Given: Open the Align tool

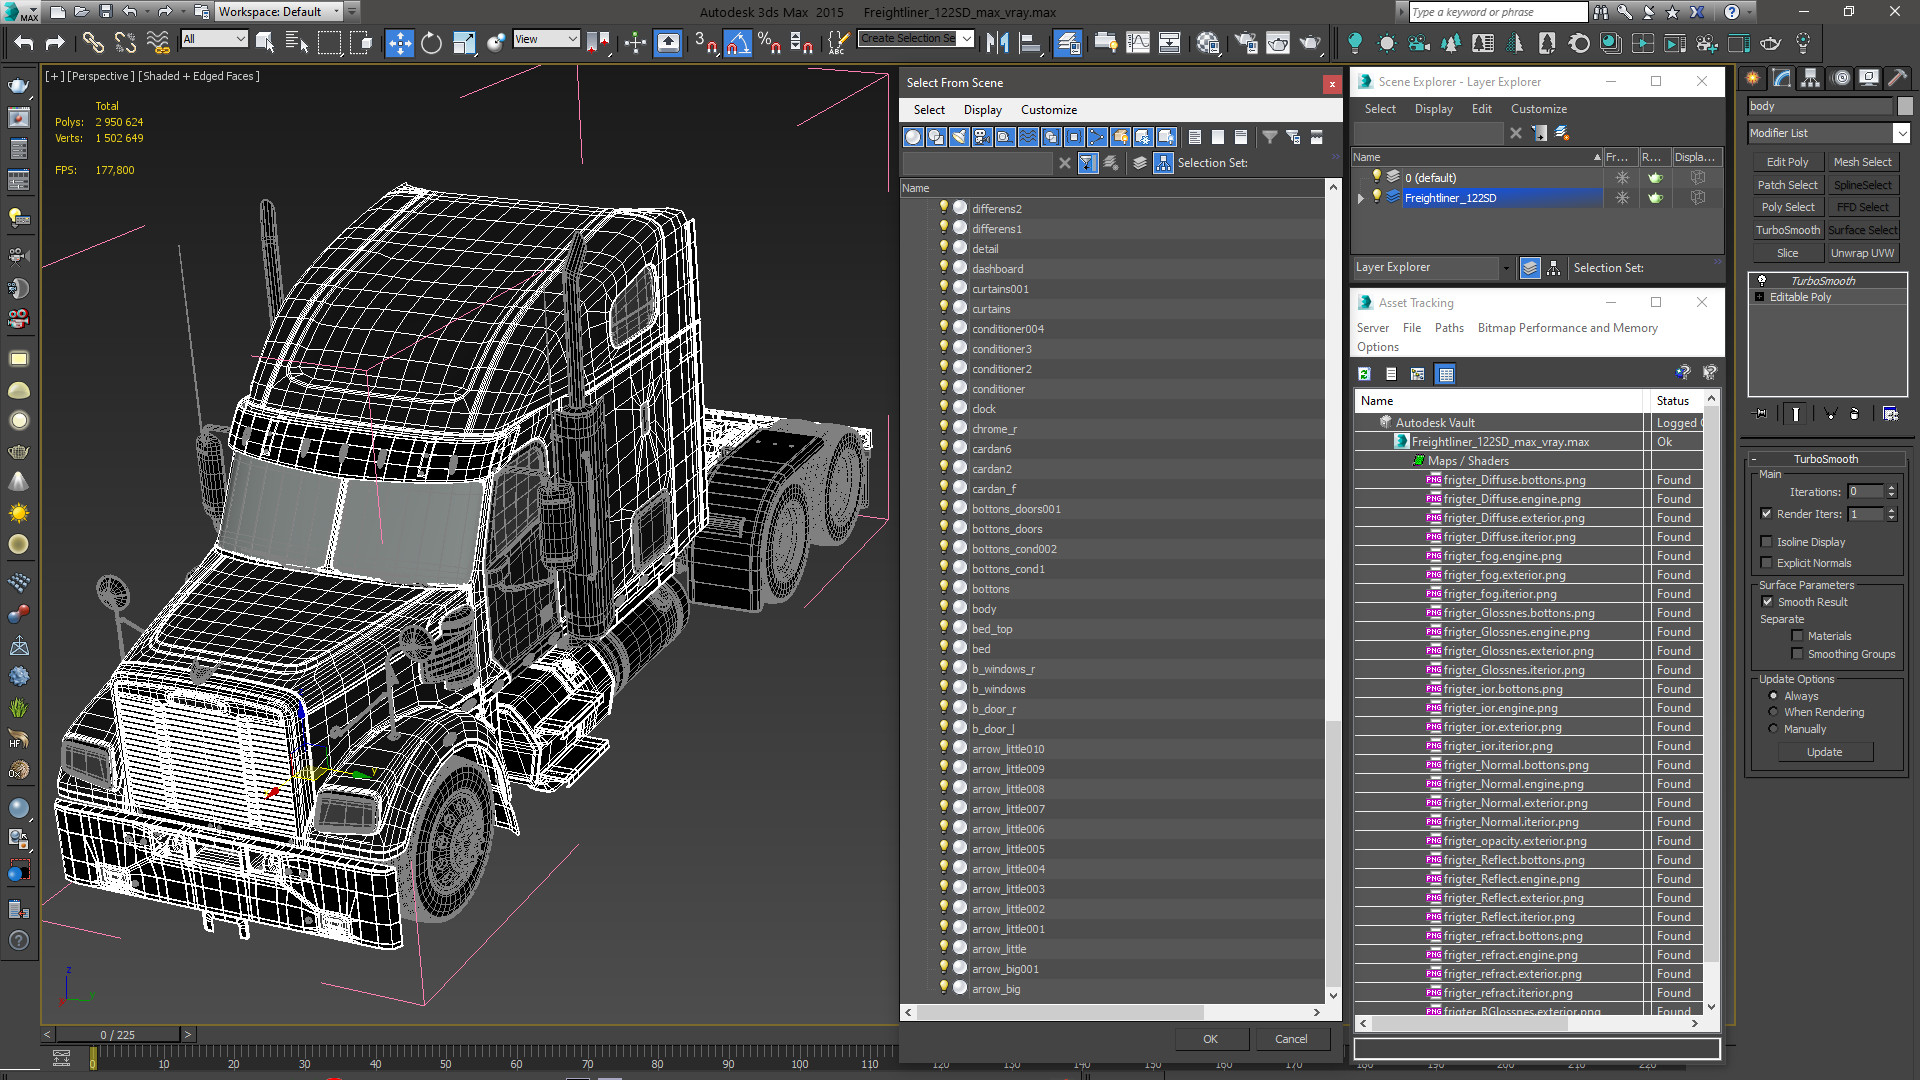Looking at the screenshot, I should point(1030,43).
